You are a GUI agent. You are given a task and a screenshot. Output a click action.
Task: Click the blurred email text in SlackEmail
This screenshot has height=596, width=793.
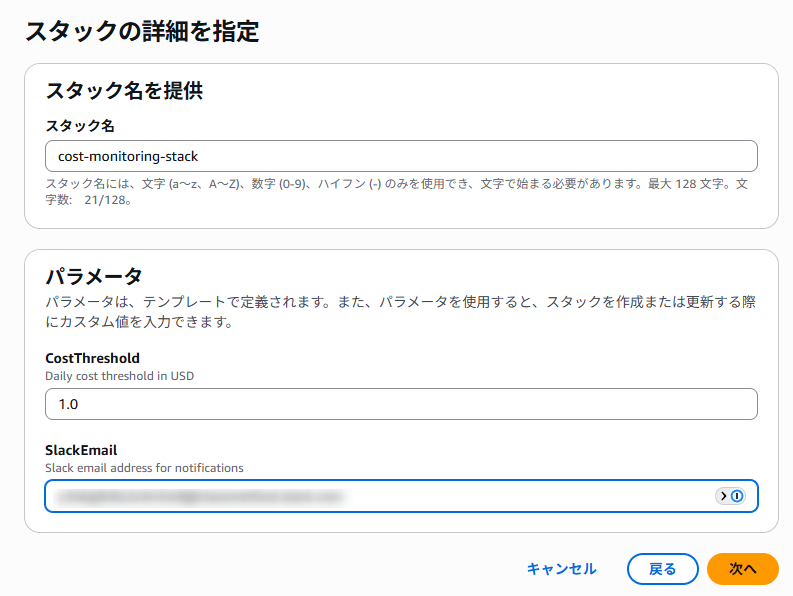200,496
